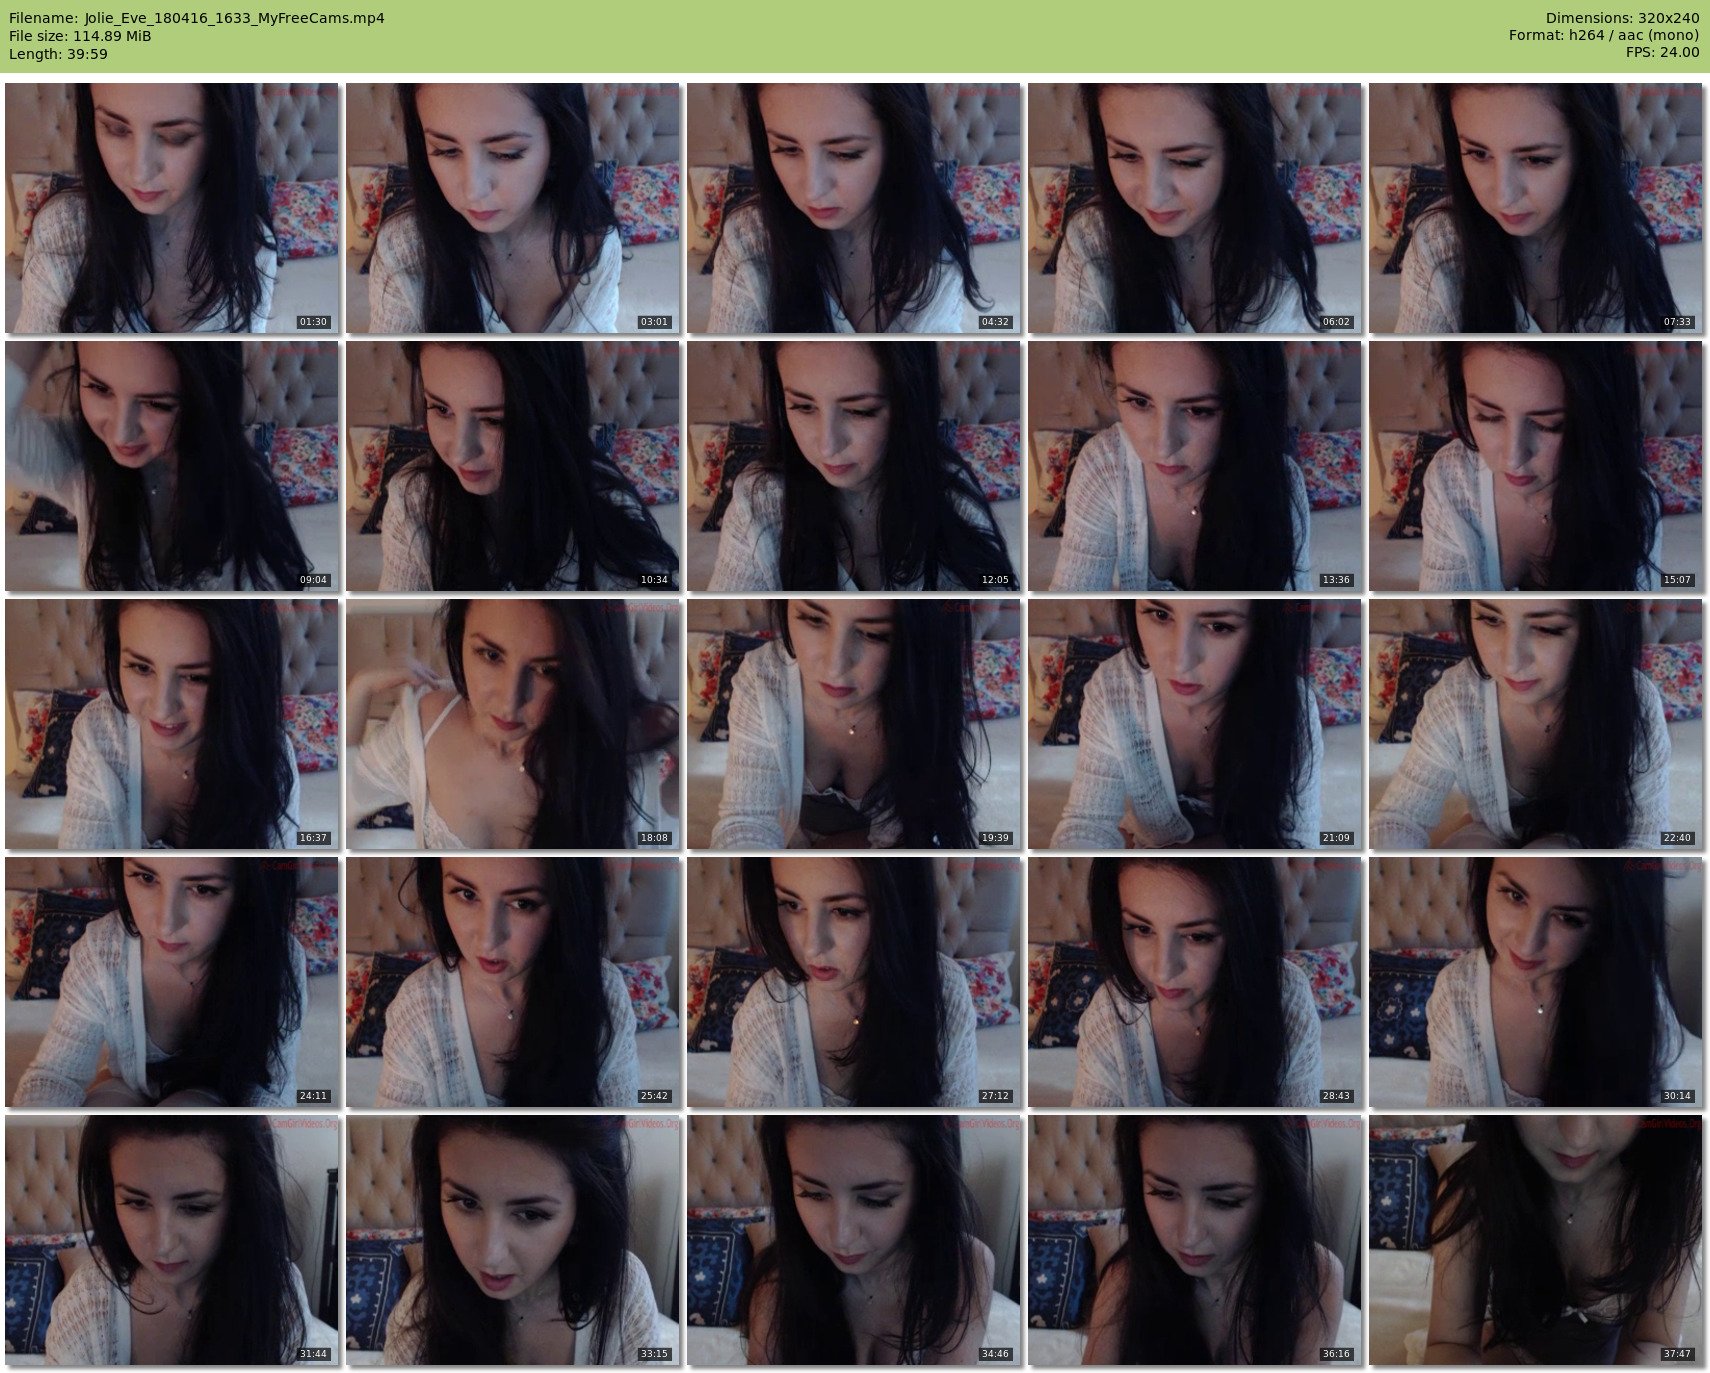This screenshot has width=1710, height=1373.
Task: Open the 15:07 thumbnail
Action: pos(1536,466)
